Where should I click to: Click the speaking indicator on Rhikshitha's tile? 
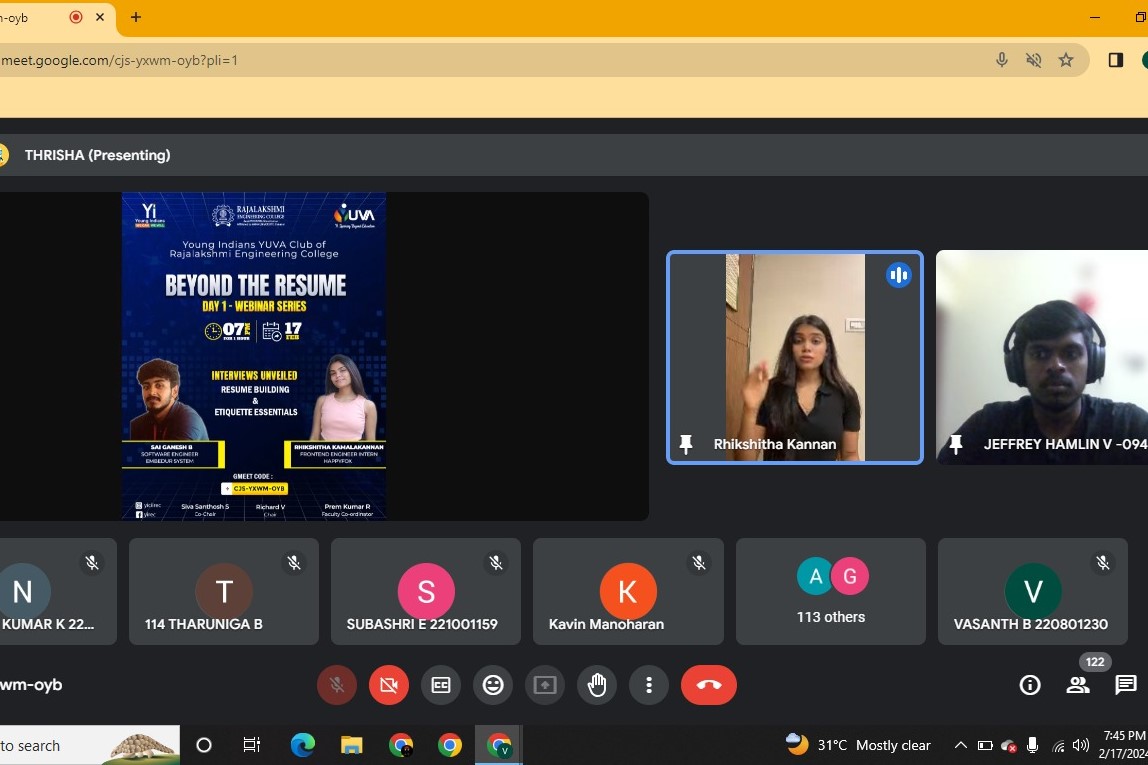point(898,275)
